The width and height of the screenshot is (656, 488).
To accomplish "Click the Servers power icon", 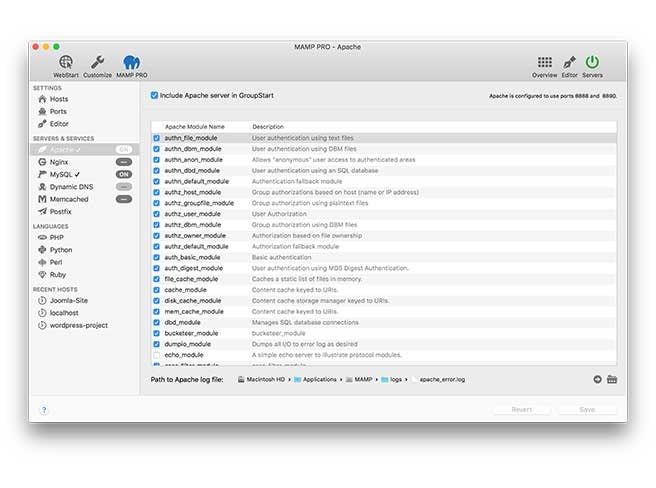I will point(592,66).
